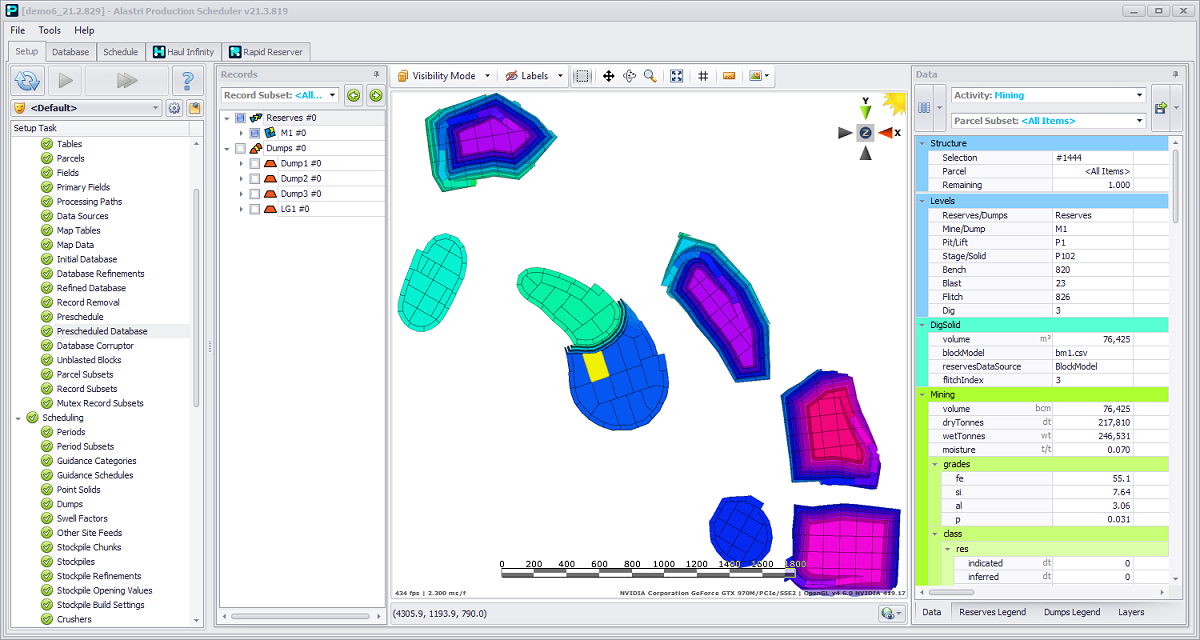Open the Visibility Mode dropdown
This screenshot has width=1200, height=640.
click(x=444, y=76)
